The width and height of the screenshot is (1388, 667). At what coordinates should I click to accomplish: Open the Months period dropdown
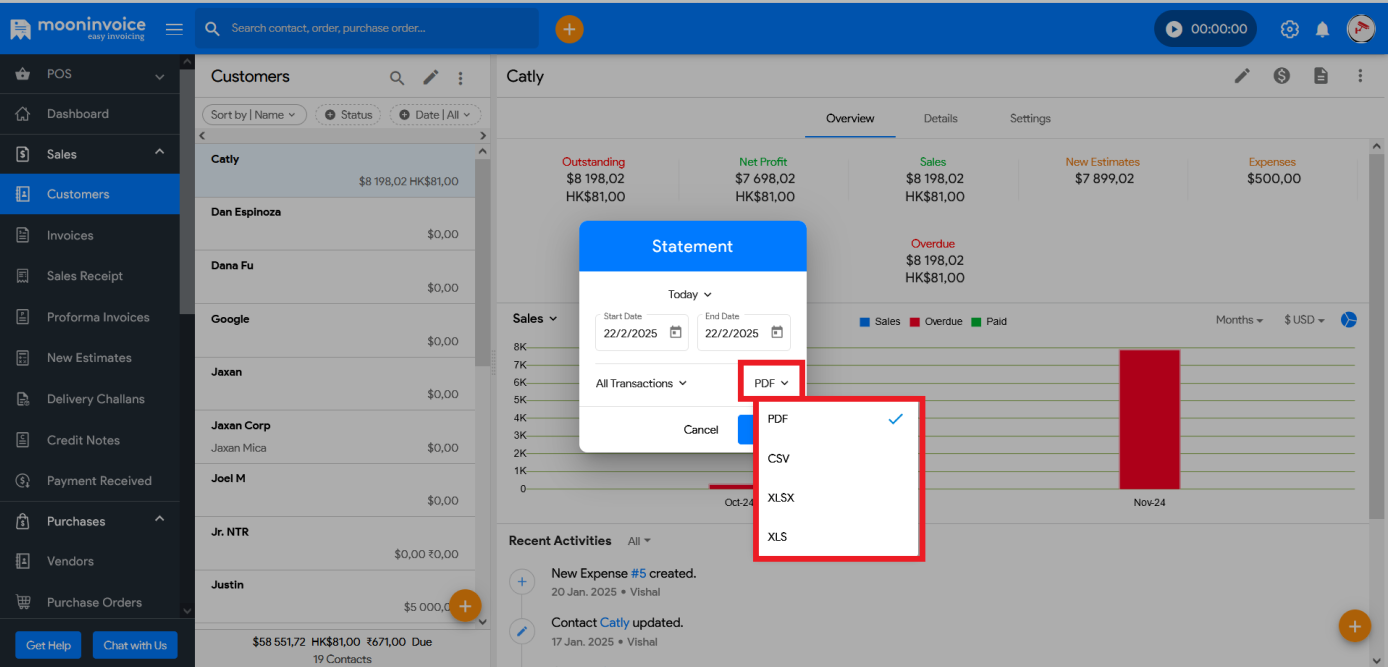(1239, 320)
